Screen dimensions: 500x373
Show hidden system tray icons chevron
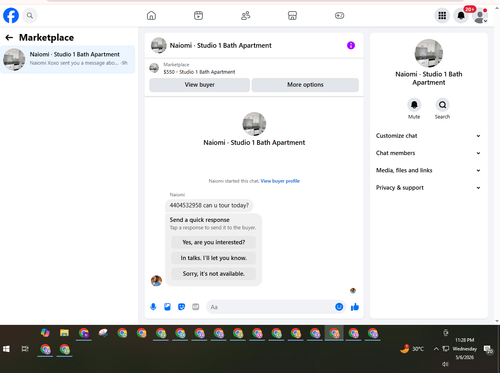coord(436,349)
